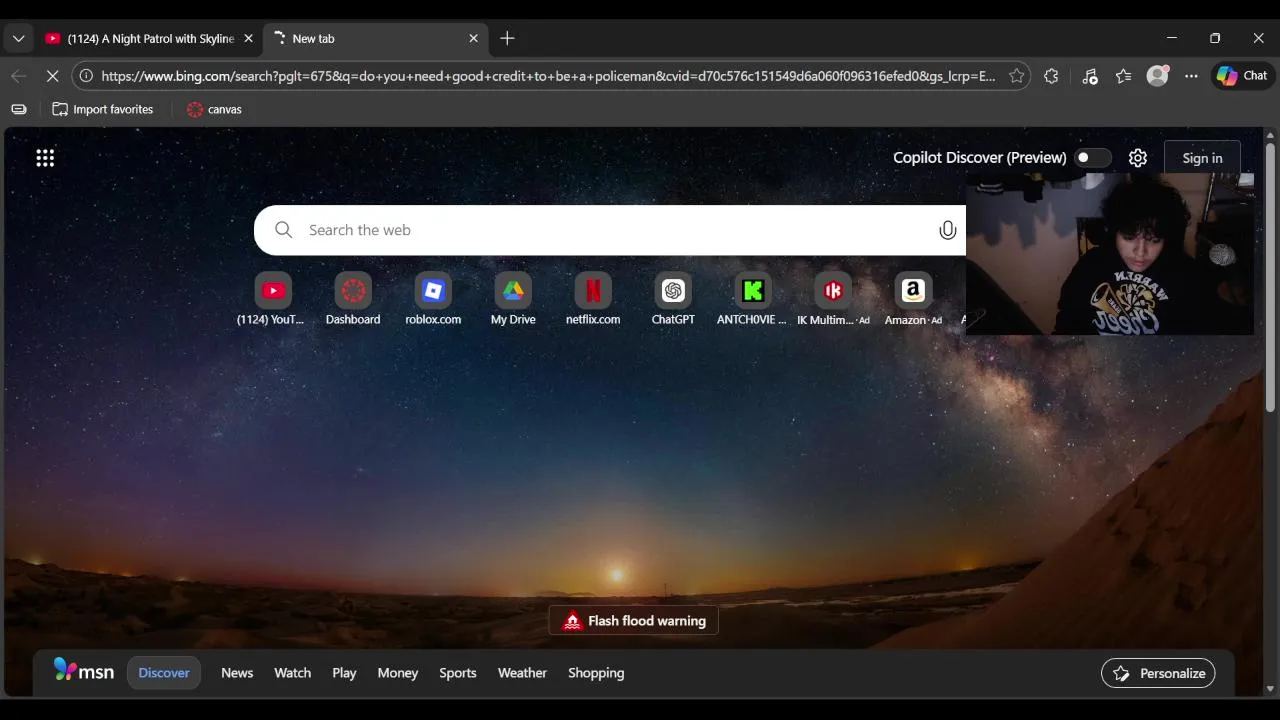Screen dimensions: 1280x720
Task: Open the ANTCHOVIE quick link tile
Action: 753,299
